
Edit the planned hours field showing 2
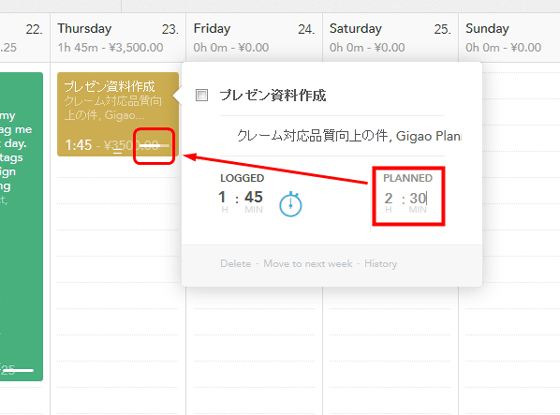(389, 198)
